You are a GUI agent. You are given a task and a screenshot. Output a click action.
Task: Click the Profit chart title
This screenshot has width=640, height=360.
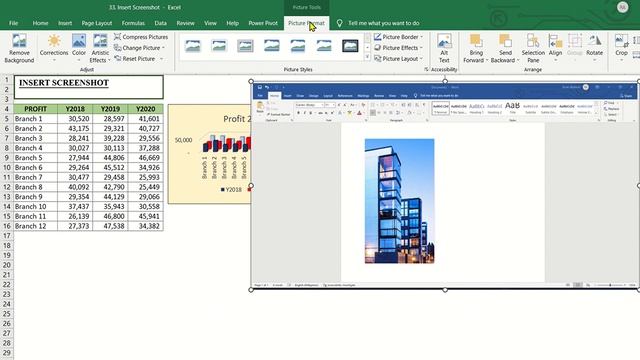pyautogui.click(x=237, y=119)
